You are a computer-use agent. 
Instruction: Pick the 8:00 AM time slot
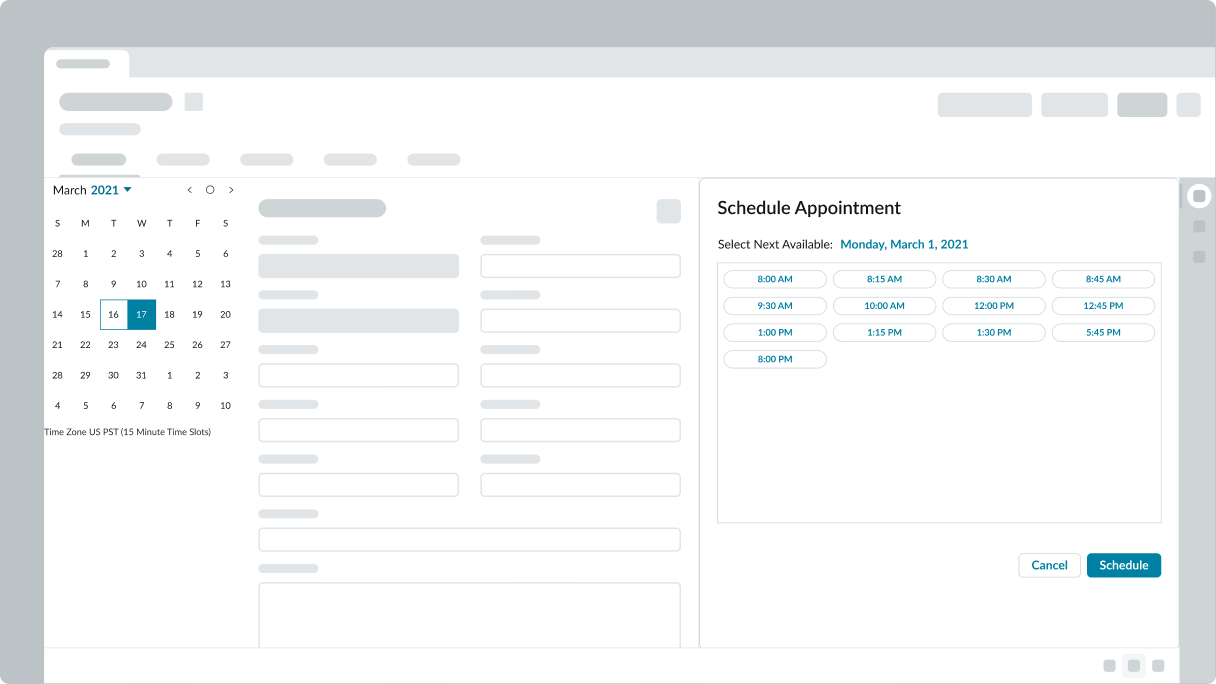(x=775, y=279)
